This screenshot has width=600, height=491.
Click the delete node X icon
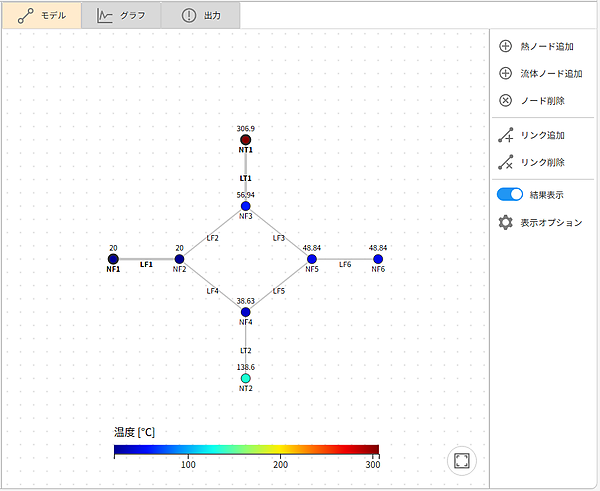[x=505, y=100]
